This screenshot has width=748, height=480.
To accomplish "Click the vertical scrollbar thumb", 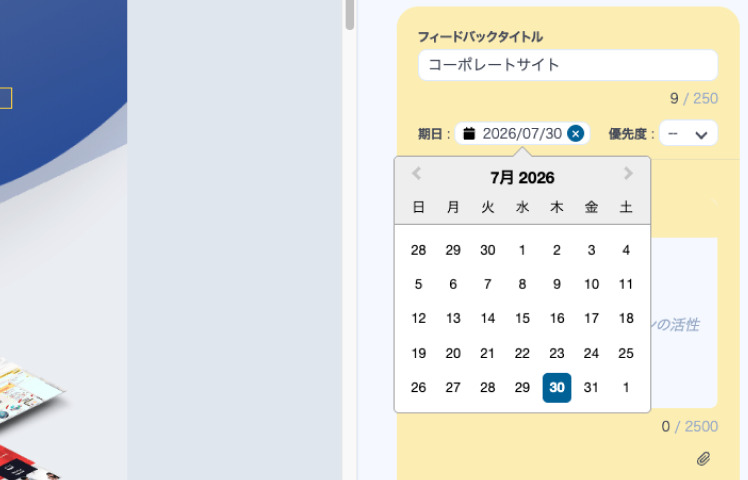I will (x=350, y=14).
